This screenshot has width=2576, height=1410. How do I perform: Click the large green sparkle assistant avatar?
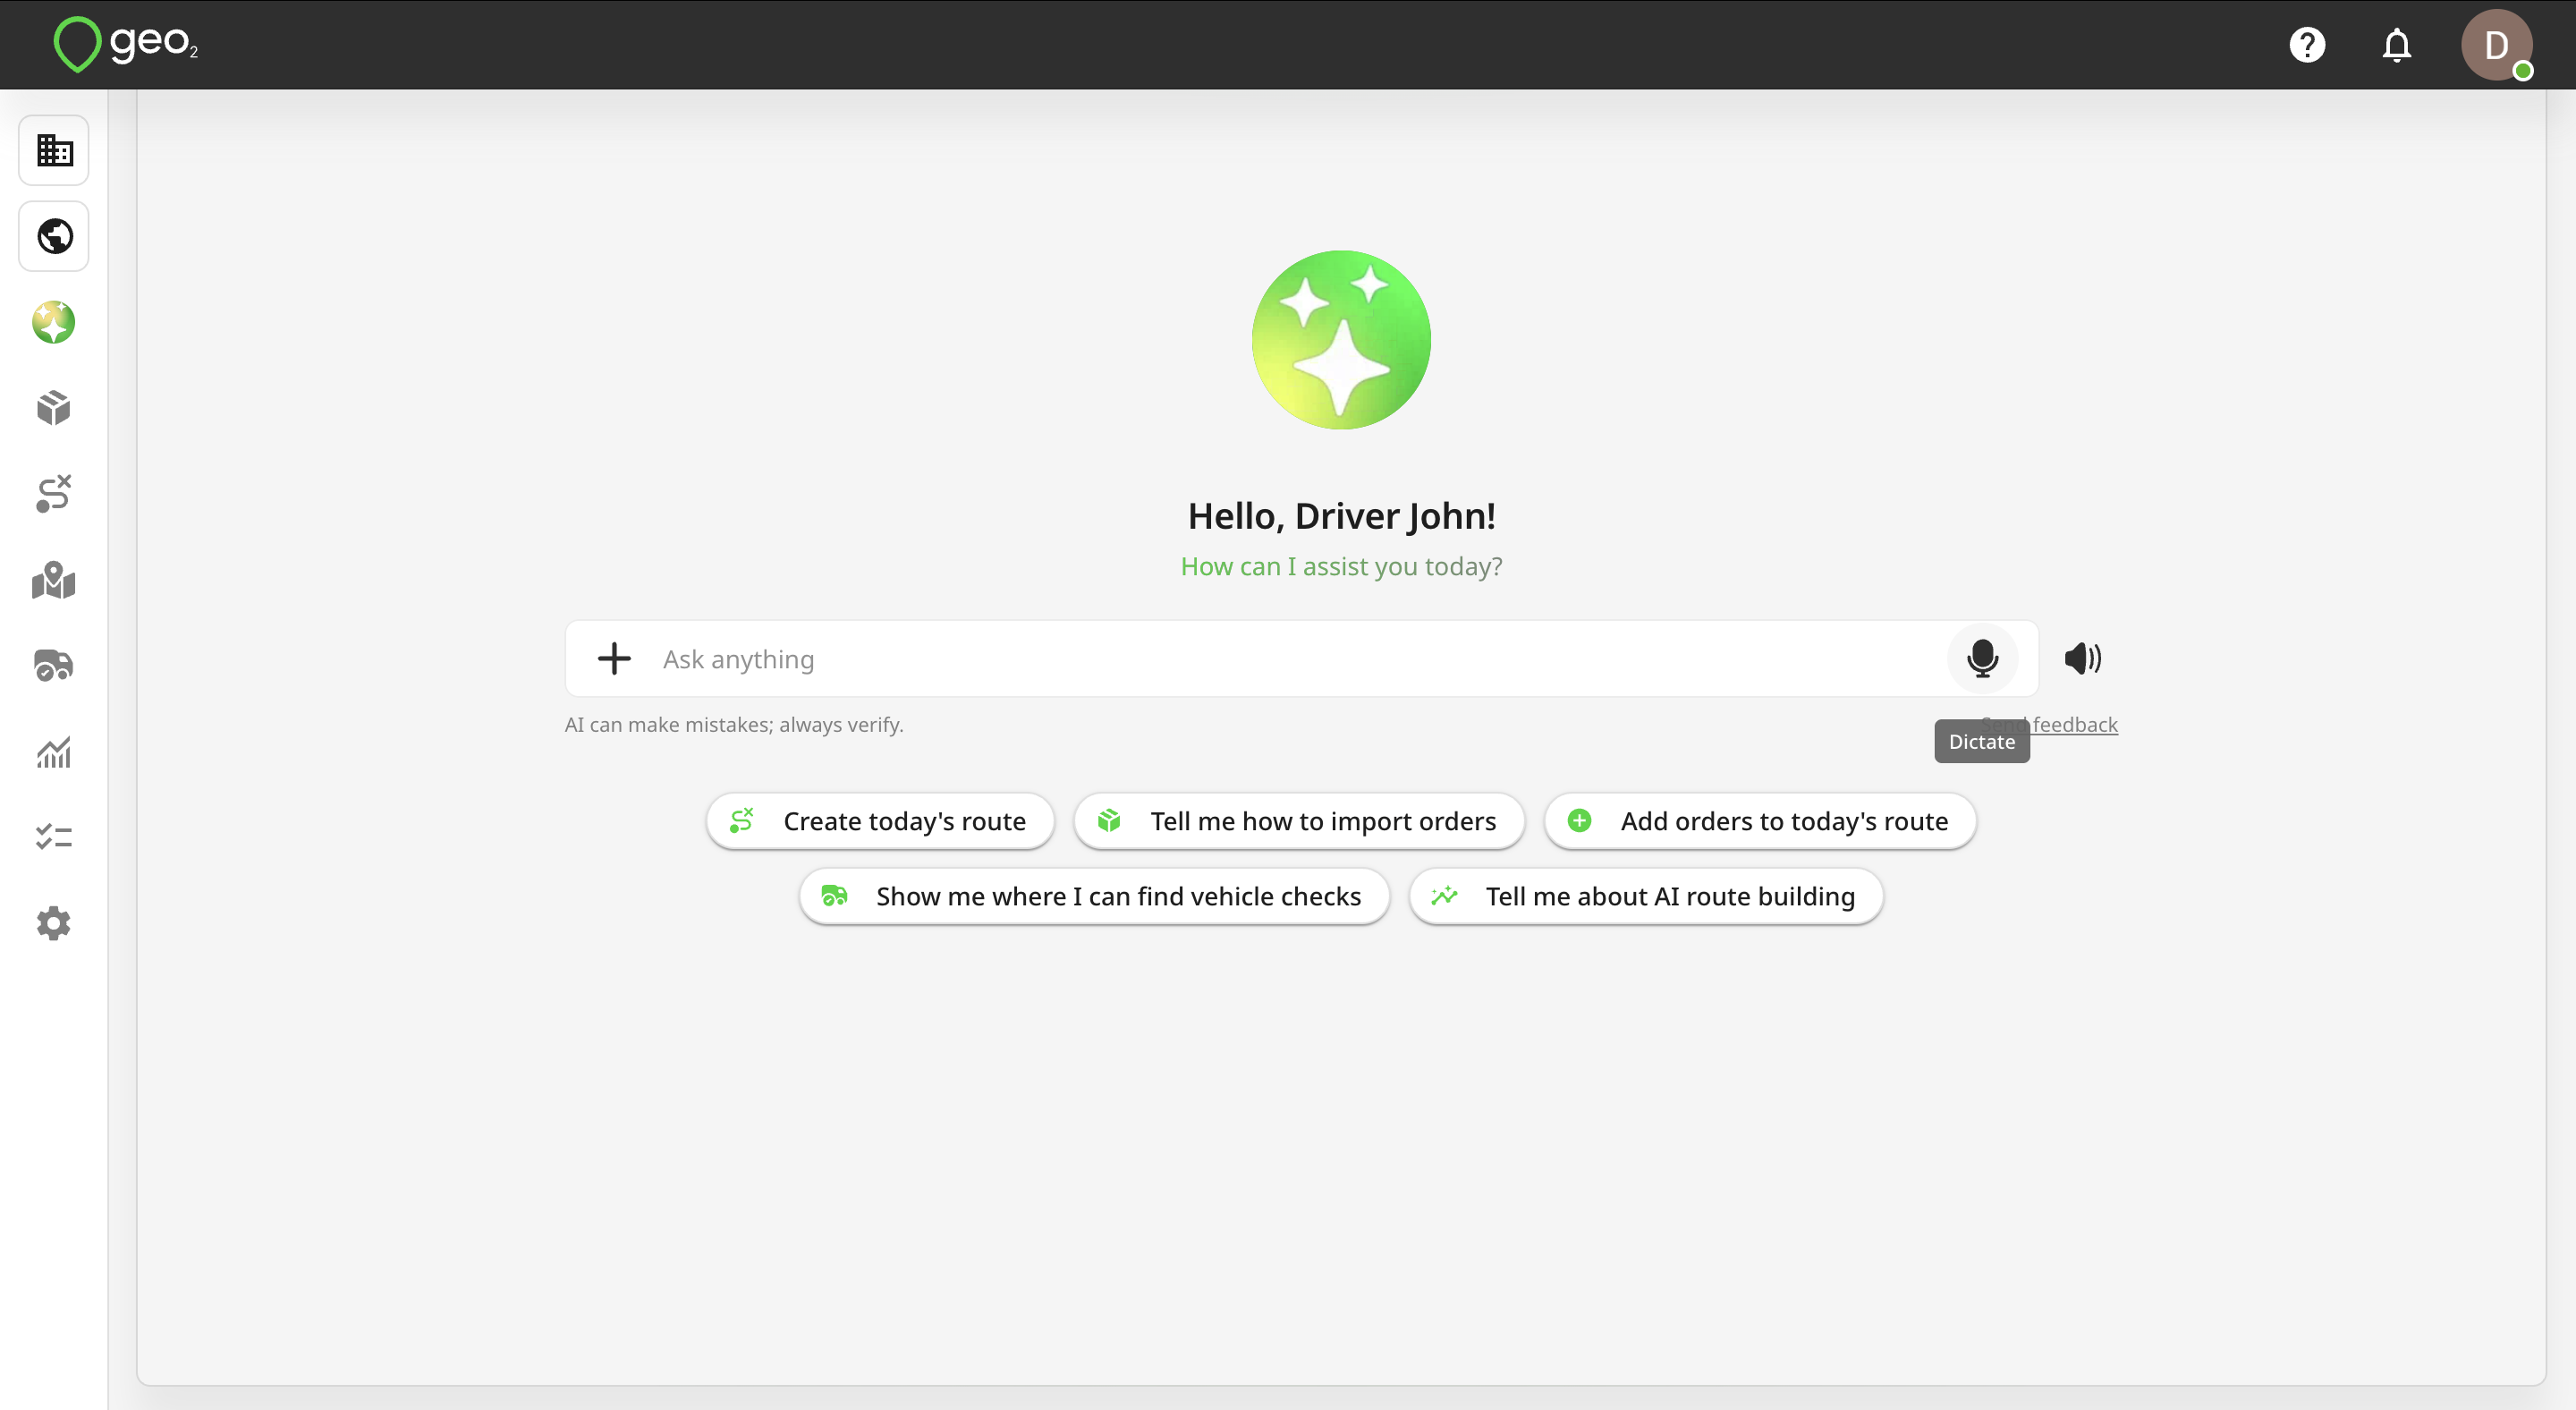[x=1341, y=340]
